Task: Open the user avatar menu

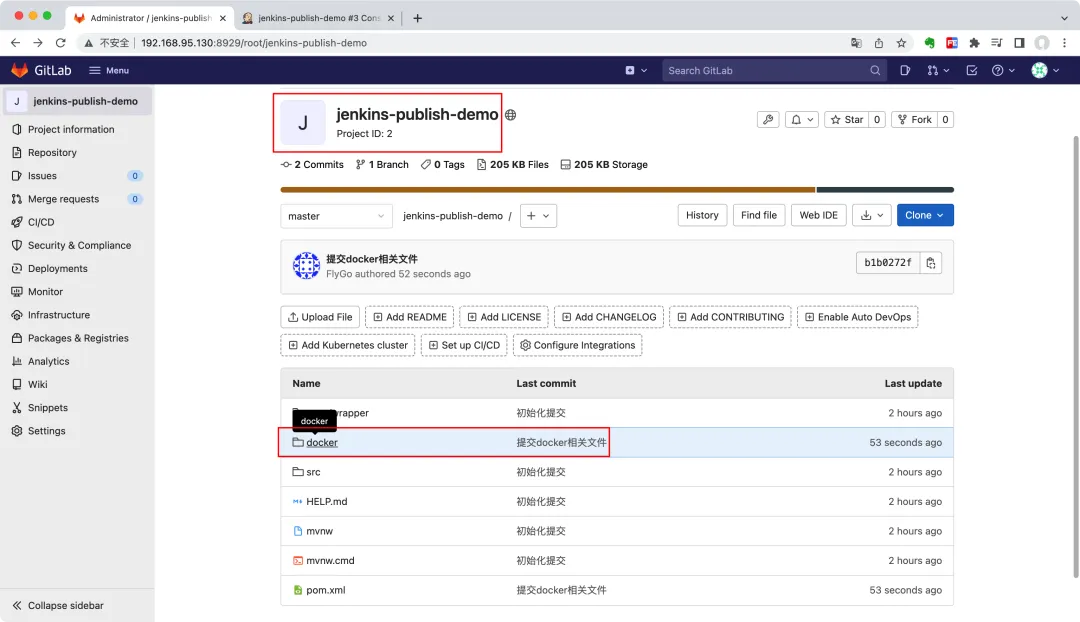Action: [1045, 70]
